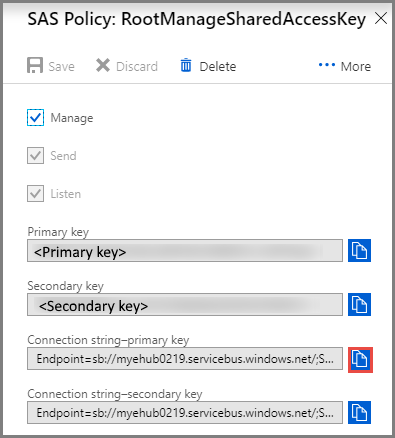395x438 pixels.
Task: Copy connection string–secondary key
Action: pos(359,412)
